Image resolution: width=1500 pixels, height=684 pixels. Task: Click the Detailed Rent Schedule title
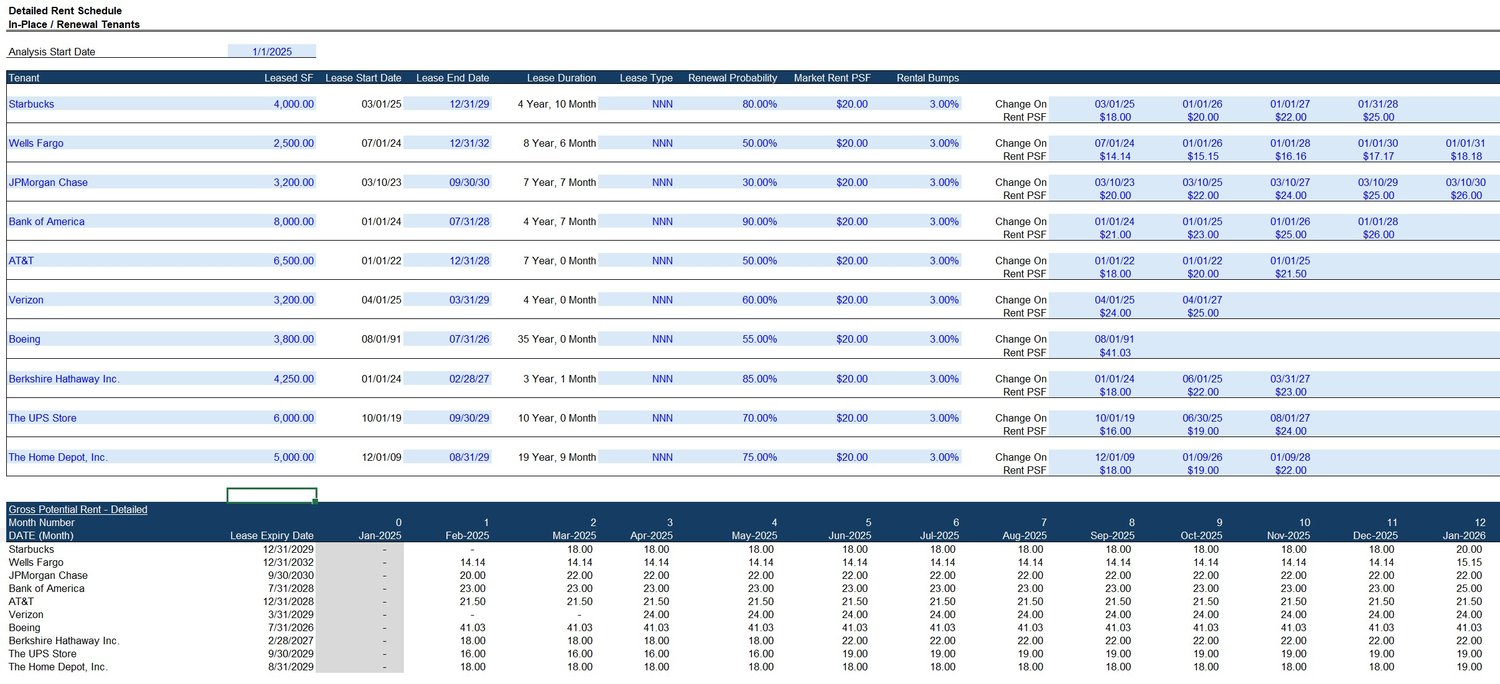click(65, 11)
